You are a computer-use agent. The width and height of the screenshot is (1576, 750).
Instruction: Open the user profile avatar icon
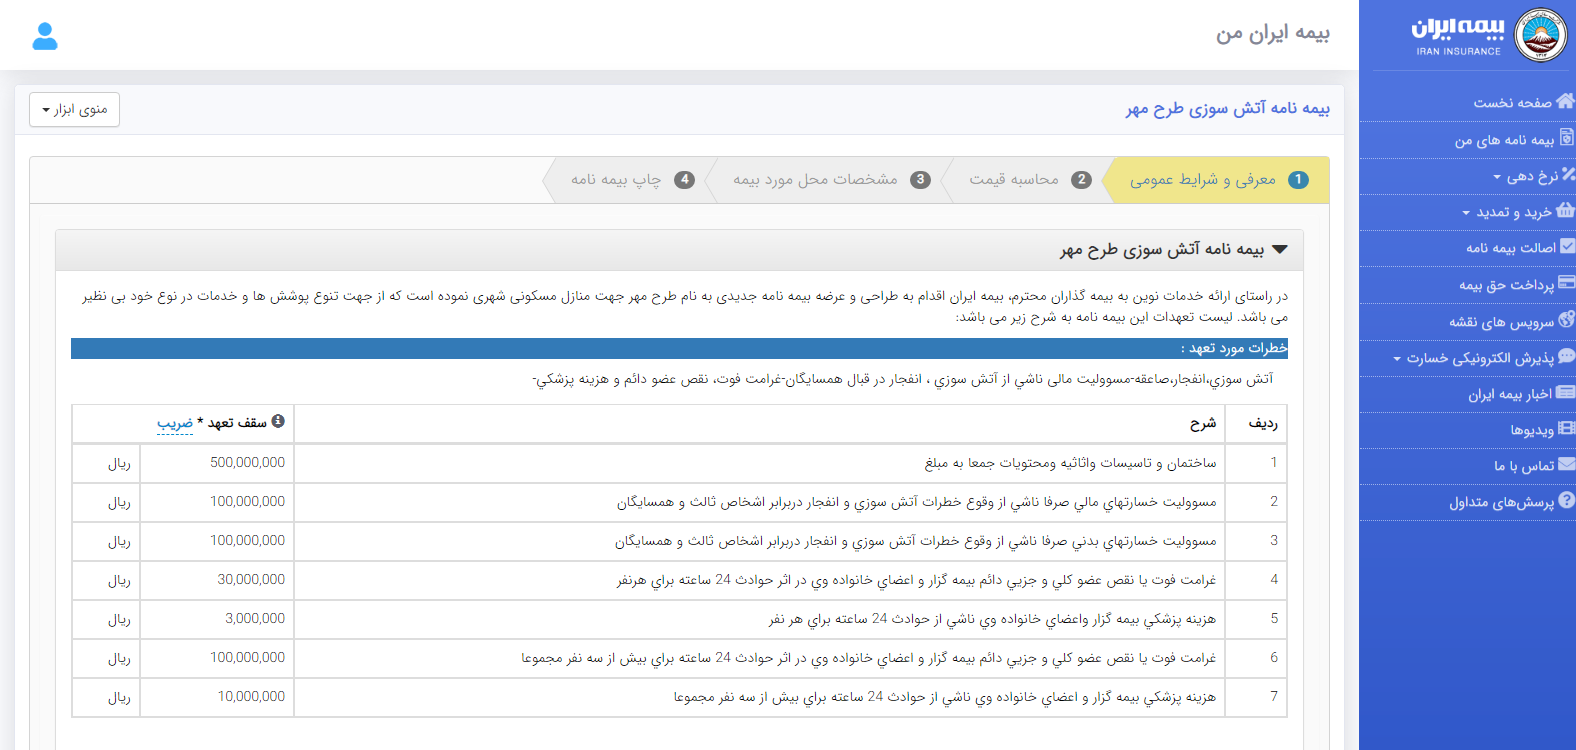(45, 36)
